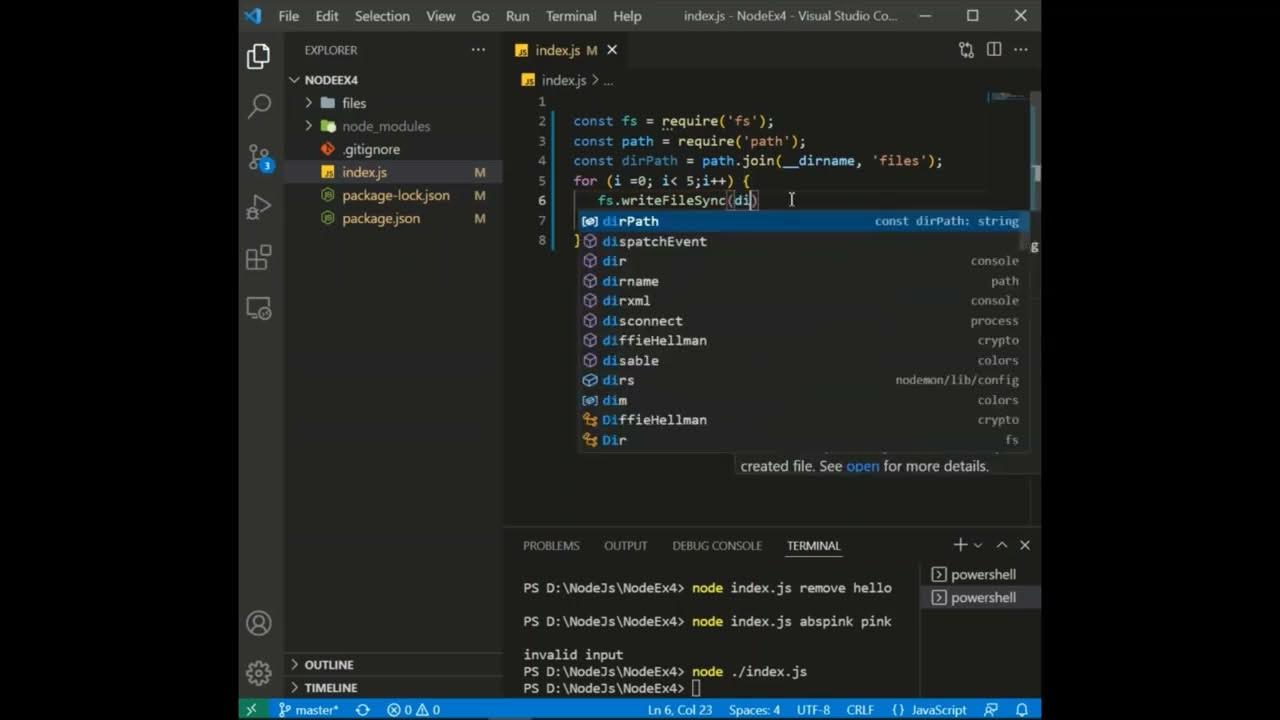Screen dimensions: 1280x720
Task: Maximize the terminal panel size
Action: 1003,545
